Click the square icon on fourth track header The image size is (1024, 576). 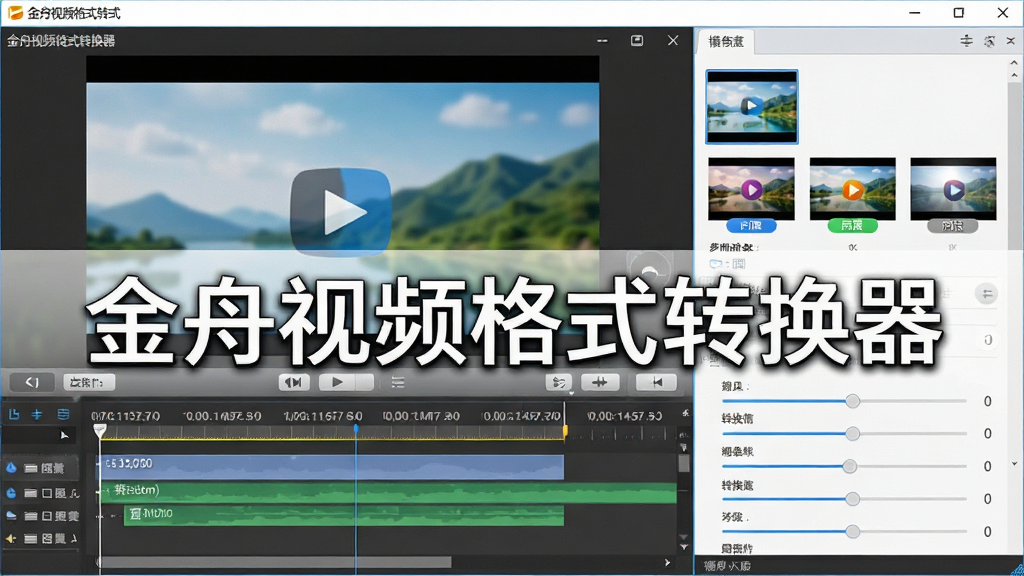47,539
